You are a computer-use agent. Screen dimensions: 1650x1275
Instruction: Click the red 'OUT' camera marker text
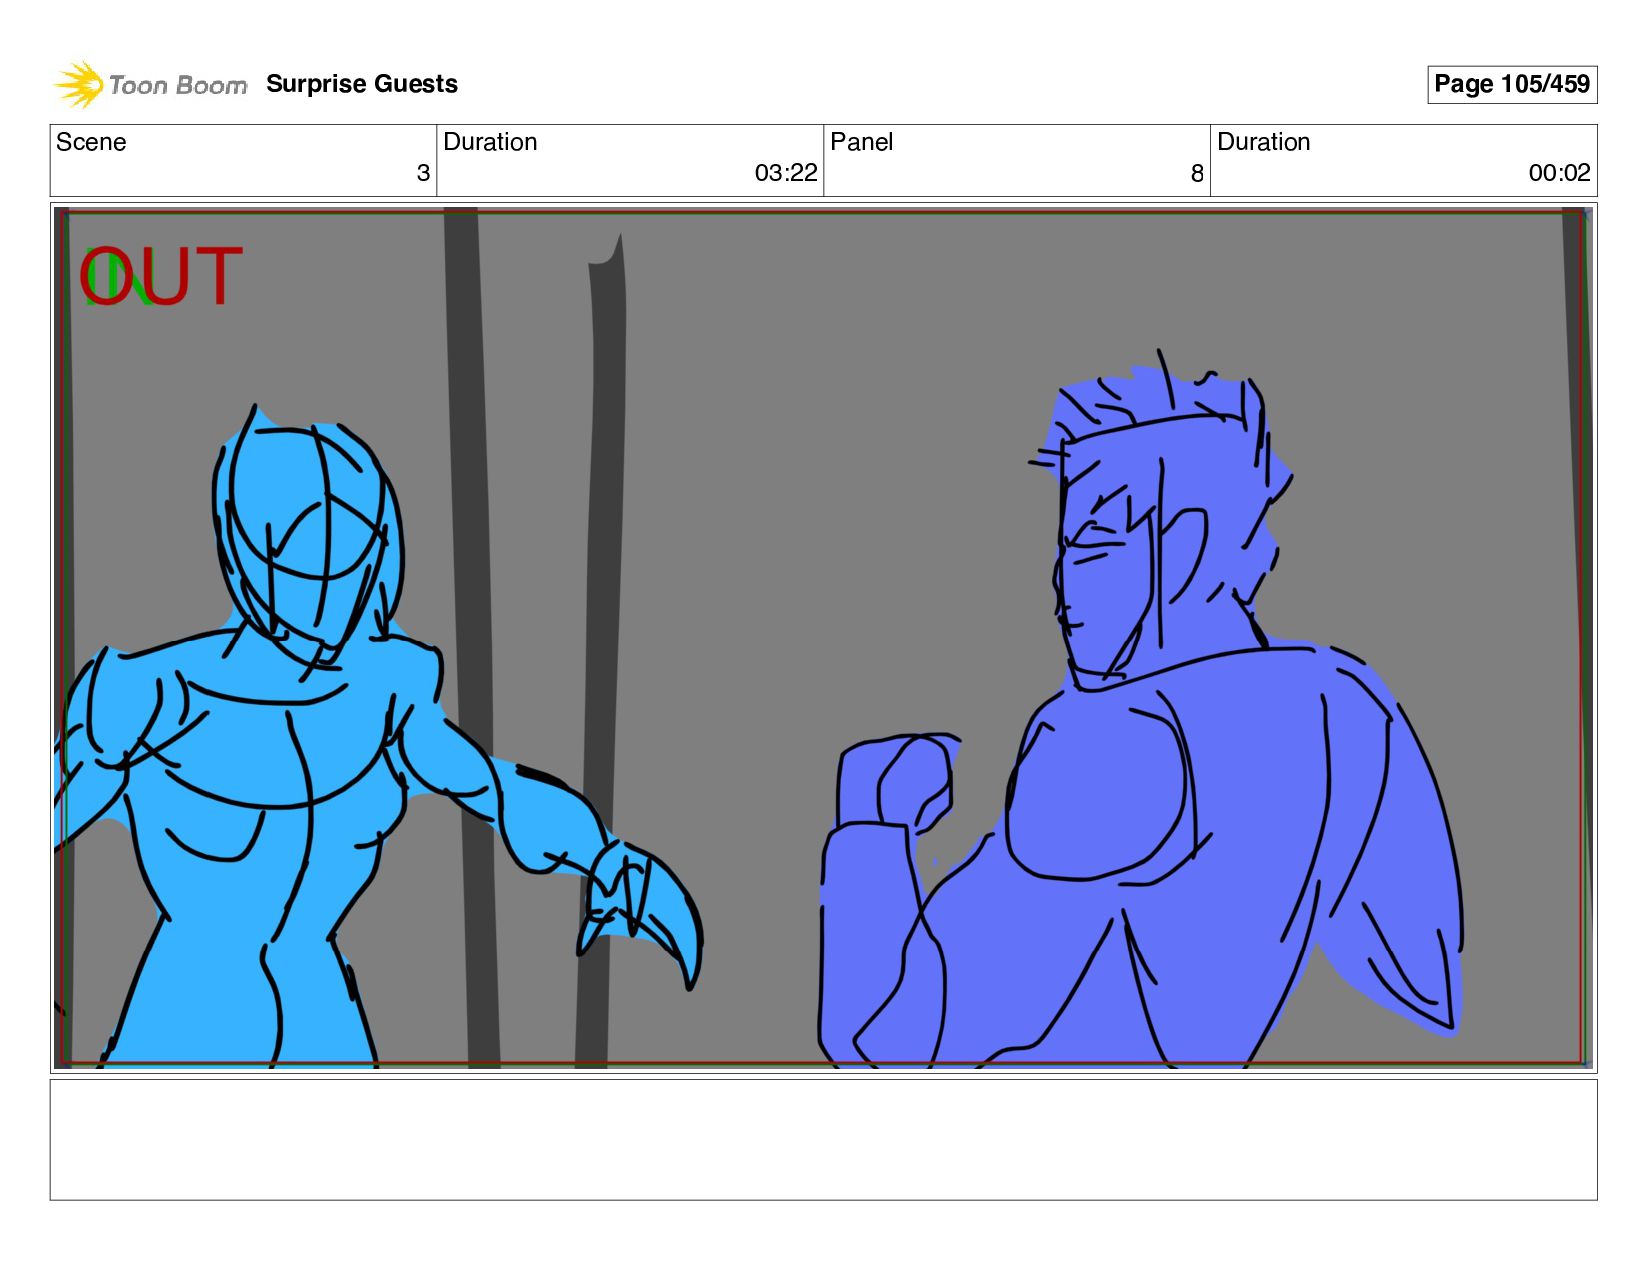point(162,276)
